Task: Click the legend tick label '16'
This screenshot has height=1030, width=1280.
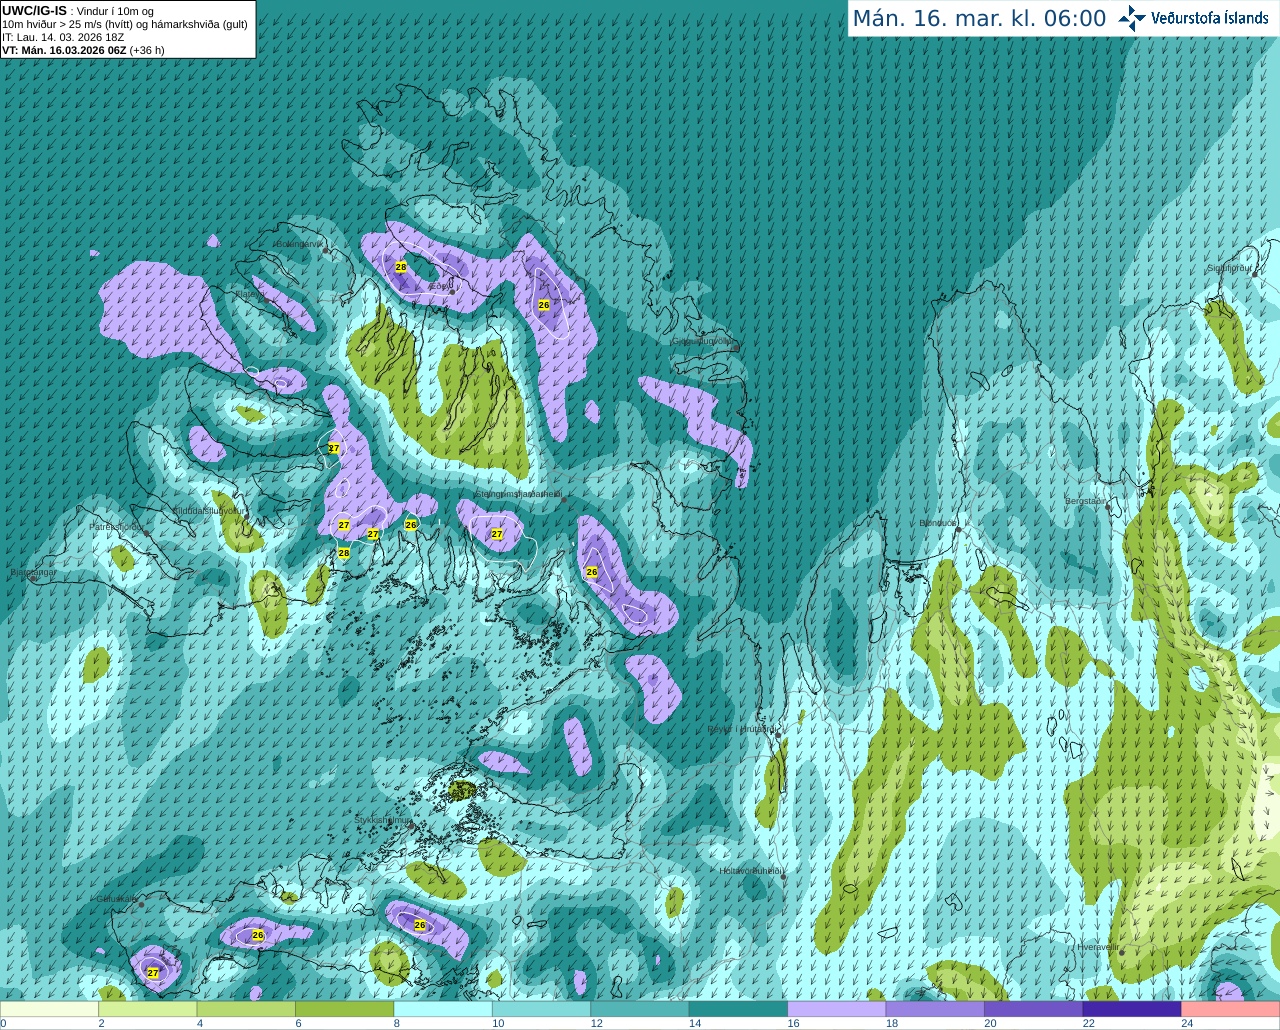Action: (x=793, y=1023)
